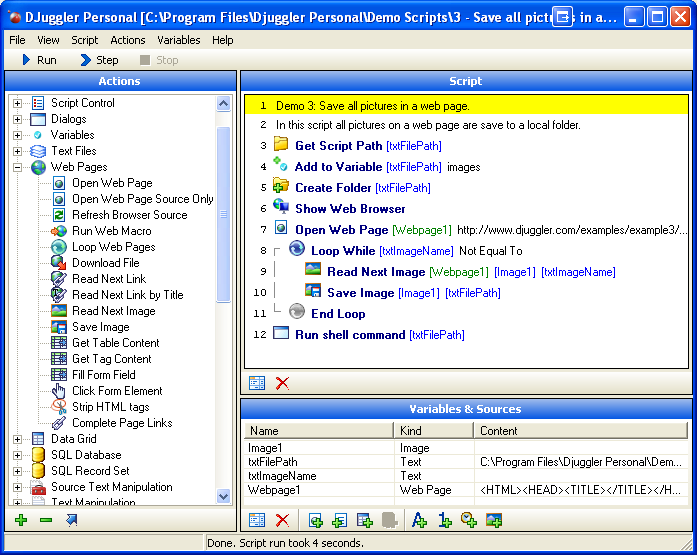Image resolution: width=697 pixels, height=555 pixels.
Task: Open the View menu
Action: pyautogui.click(x=48, y=40)
